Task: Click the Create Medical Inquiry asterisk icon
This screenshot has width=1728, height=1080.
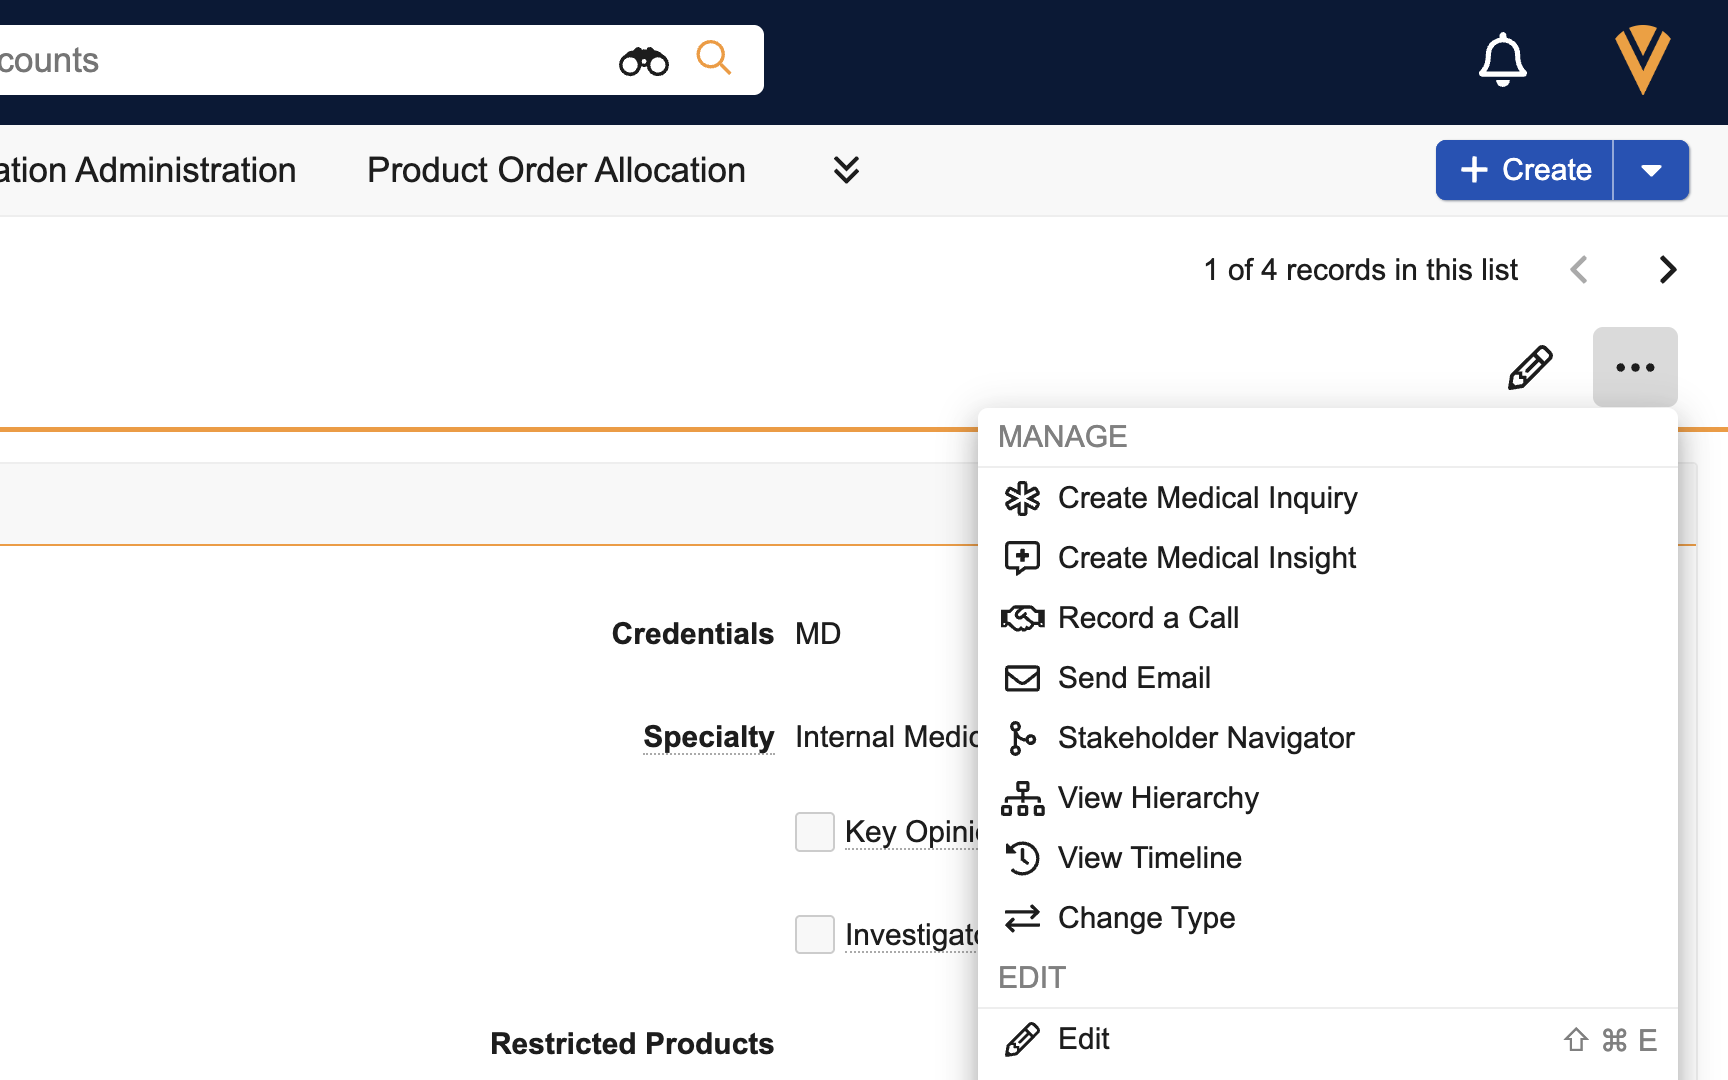Action: coord(1022,498)
